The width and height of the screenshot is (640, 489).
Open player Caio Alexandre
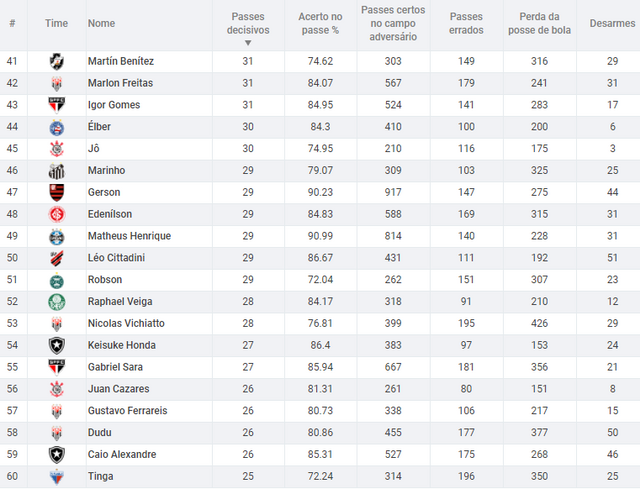[x=122, y=454]
